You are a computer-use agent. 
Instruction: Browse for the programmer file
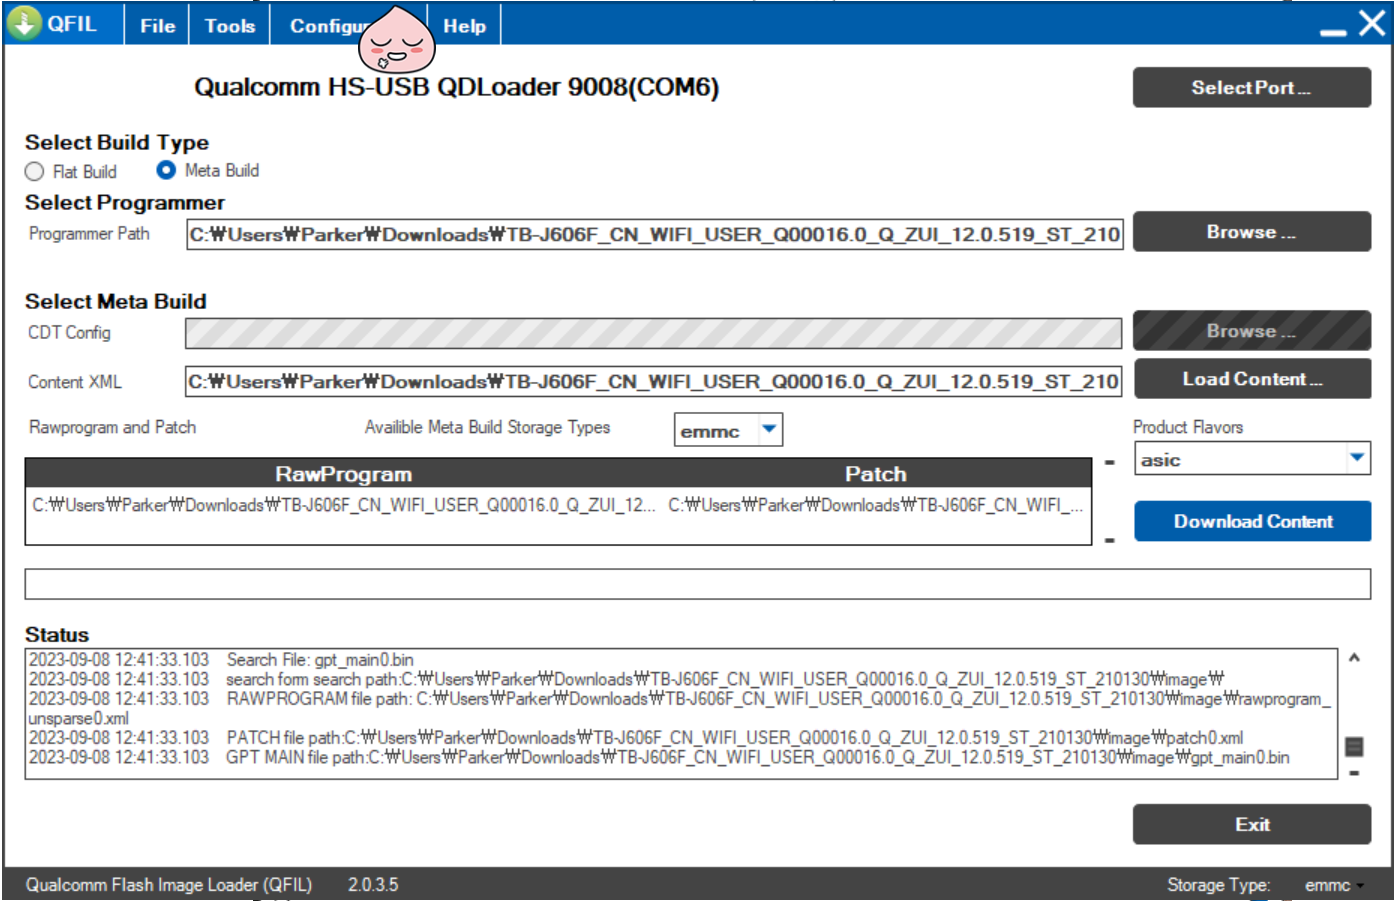[x=1251, y=231]
